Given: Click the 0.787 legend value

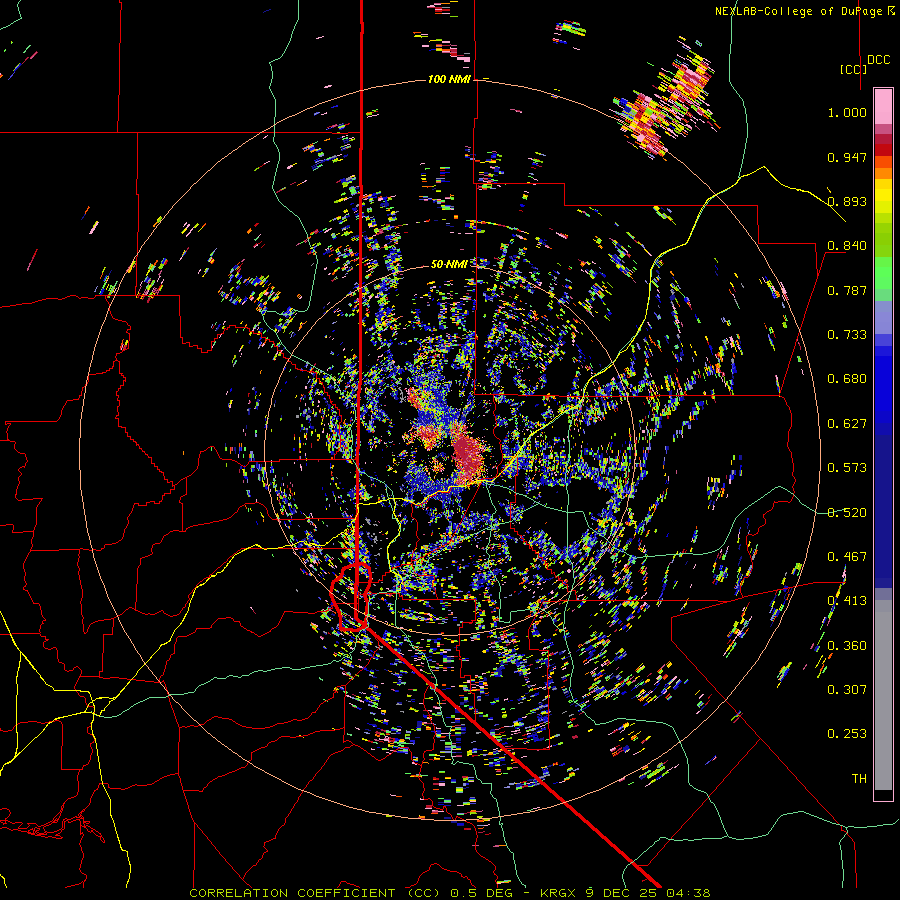Looking at the screenshot, I should point(847,290).
